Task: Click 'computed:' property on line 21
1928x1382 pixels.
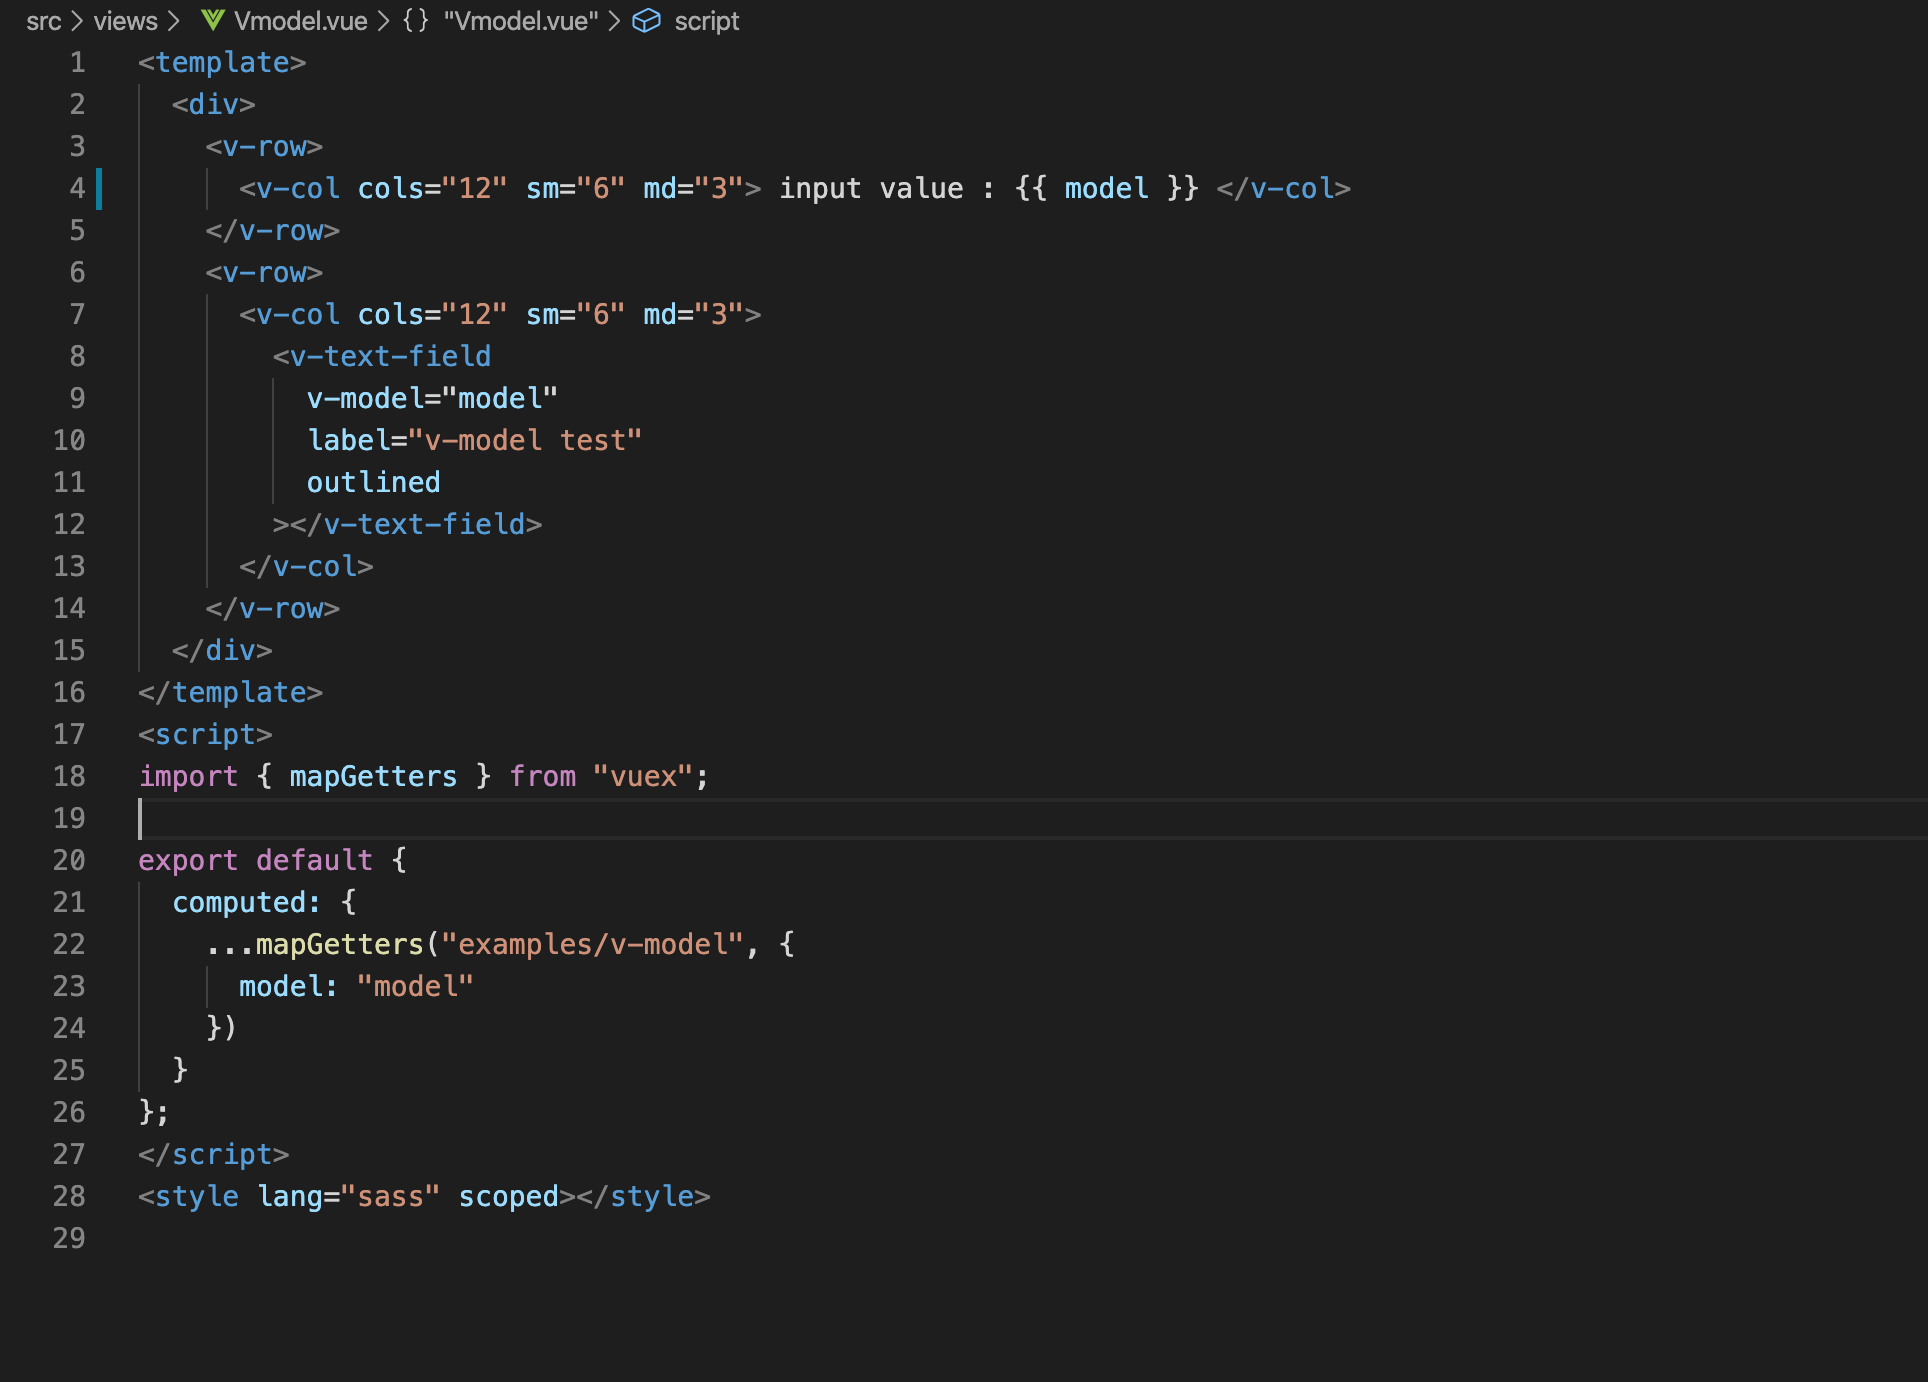Action: (246, 903)
